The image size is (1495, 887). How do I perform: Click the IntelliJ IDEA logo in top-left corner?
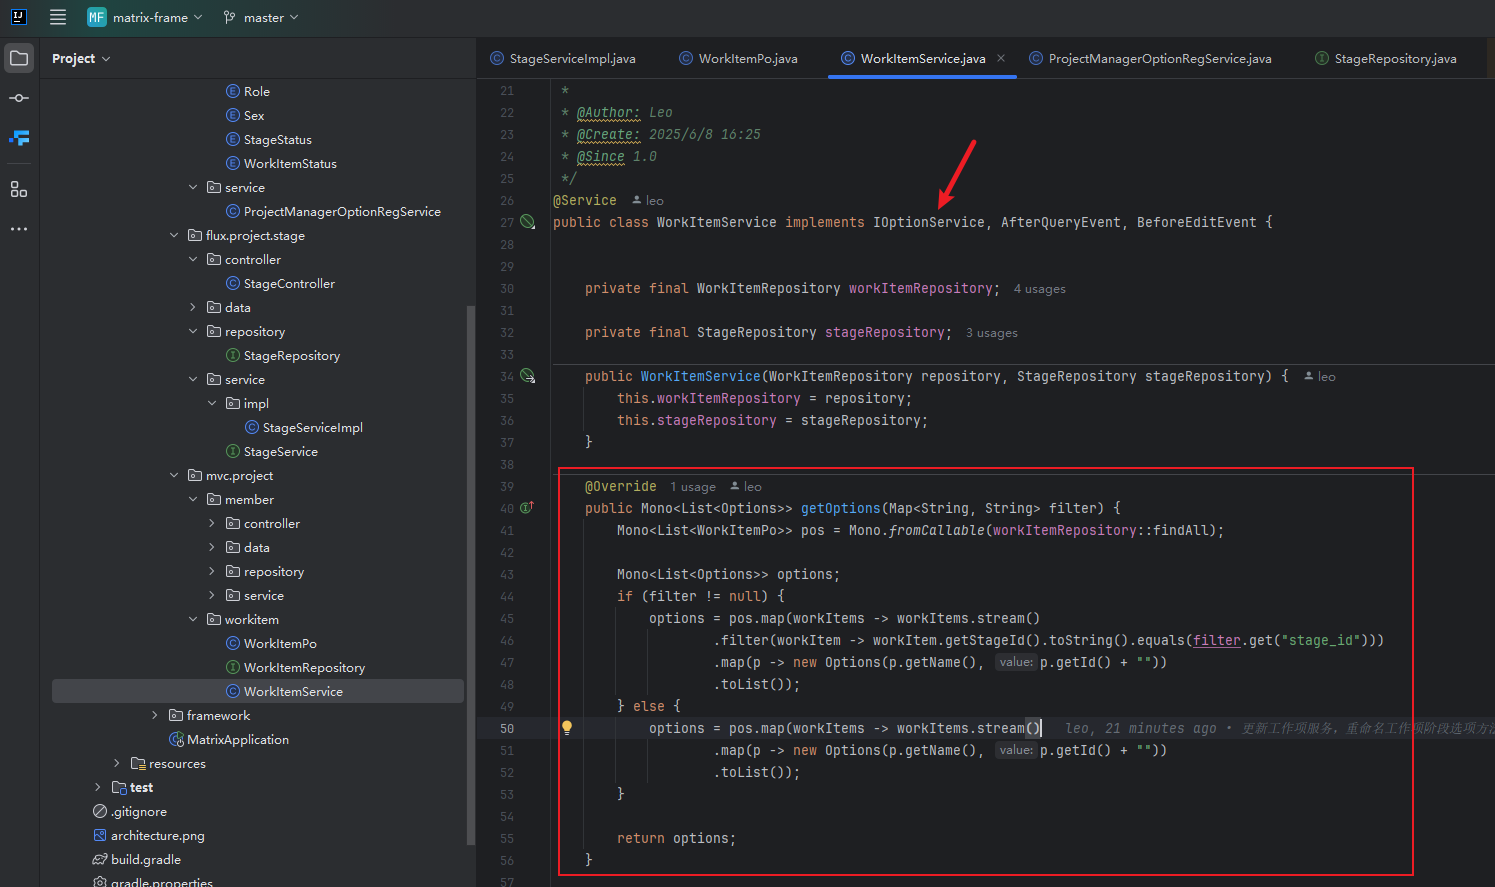19,16
